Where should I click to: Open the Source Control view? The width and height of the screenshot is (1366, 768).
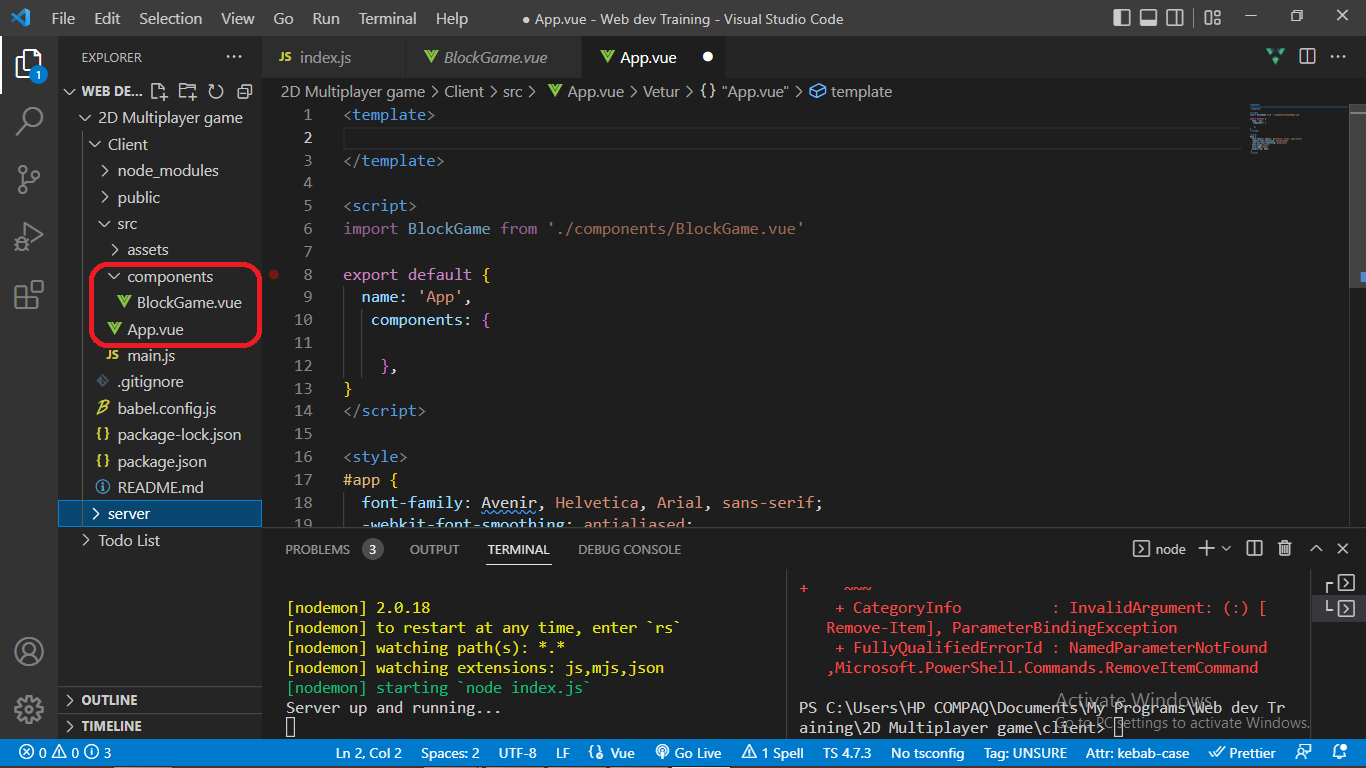29,180
